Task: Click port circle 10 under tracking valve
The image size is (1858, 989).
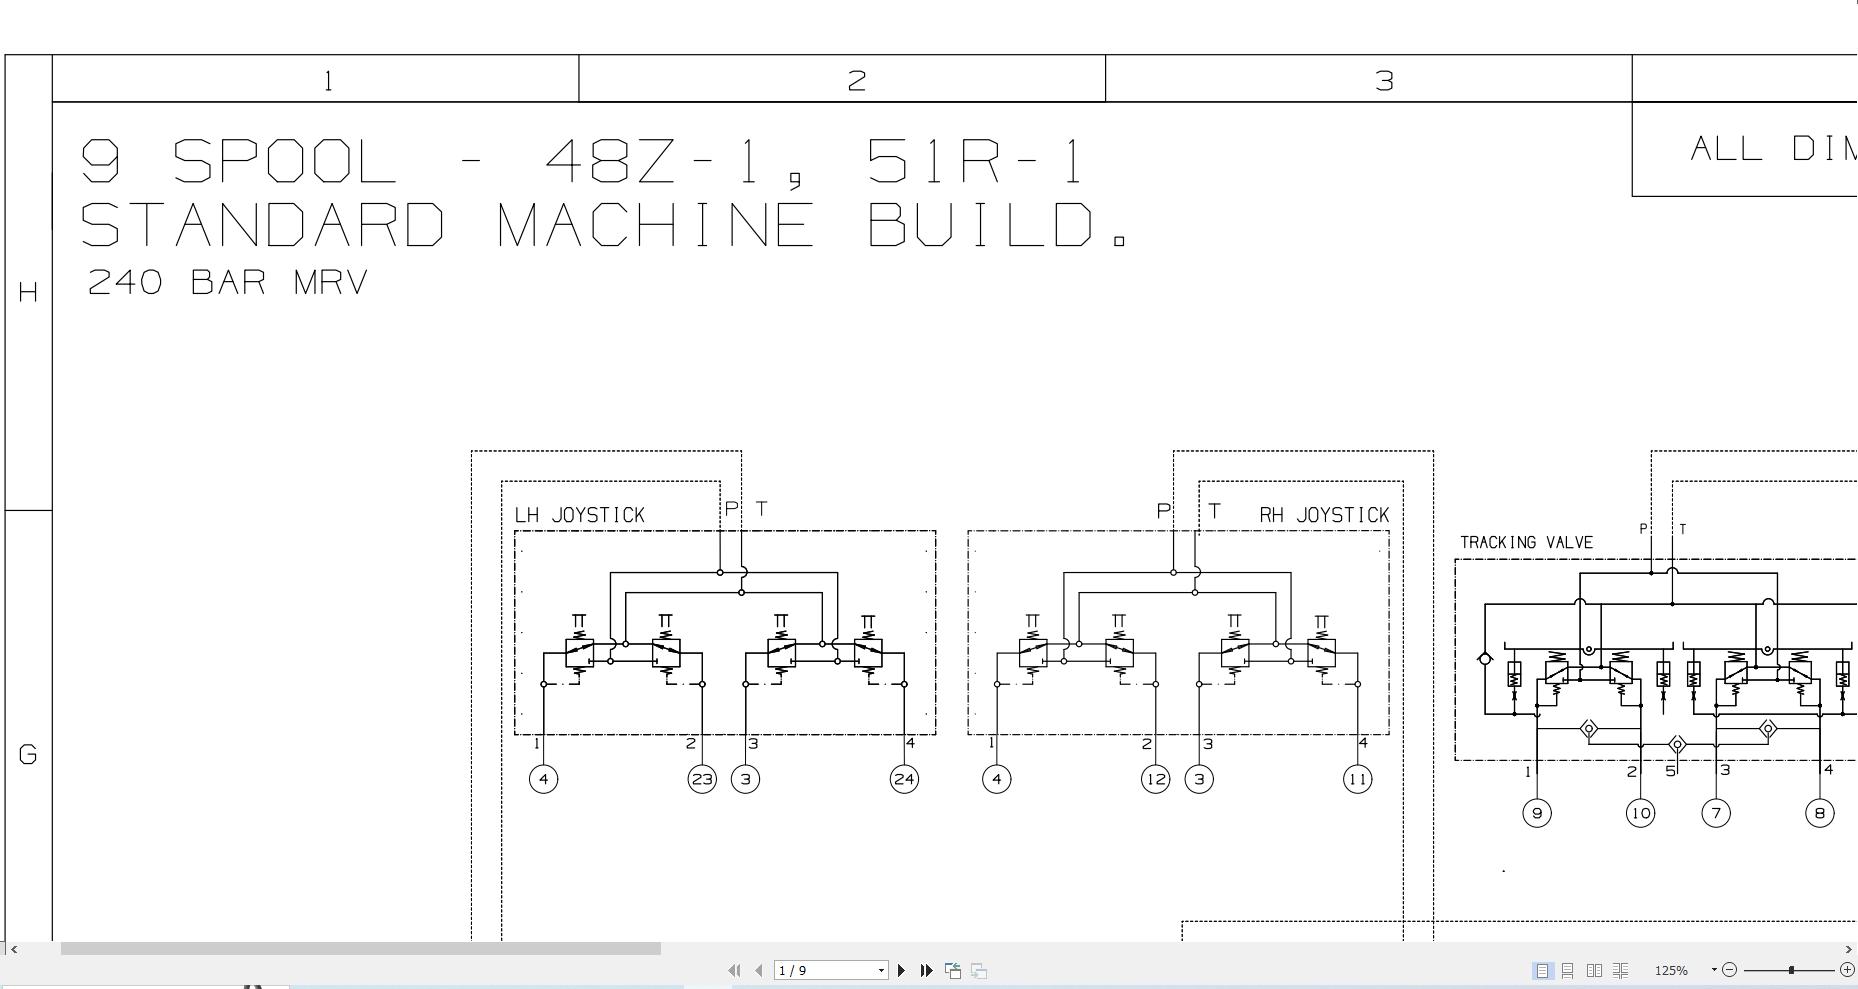Action: [1640, 813]
